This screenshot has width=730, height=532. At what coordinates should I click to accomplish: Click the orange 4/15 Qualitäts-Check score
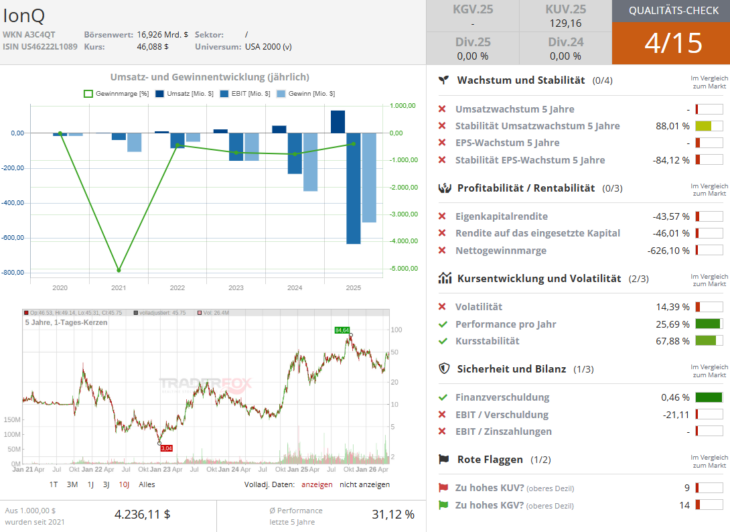coord(673,43)
